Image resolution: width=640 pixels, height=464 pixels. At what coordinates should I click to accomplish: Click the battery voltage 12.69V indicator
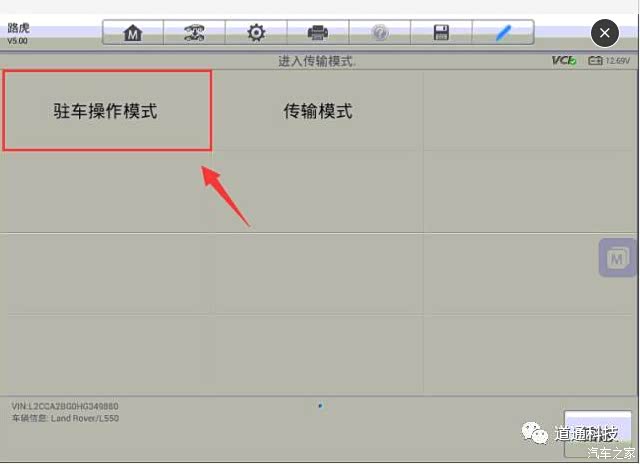[x=609, y=61]
